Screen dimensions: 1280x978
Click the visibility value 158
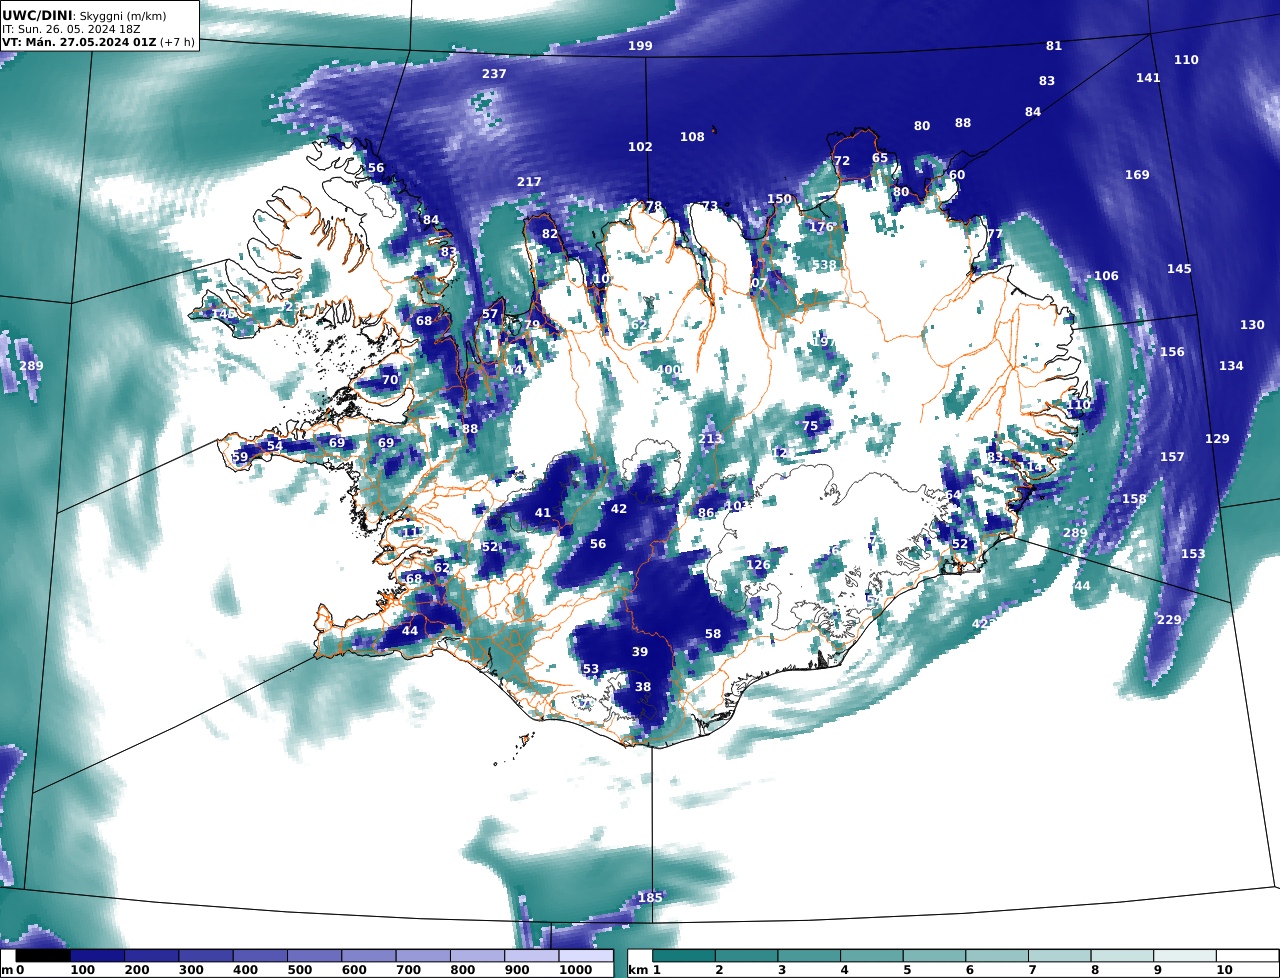pyautogui.click(x=1134, y=499)
